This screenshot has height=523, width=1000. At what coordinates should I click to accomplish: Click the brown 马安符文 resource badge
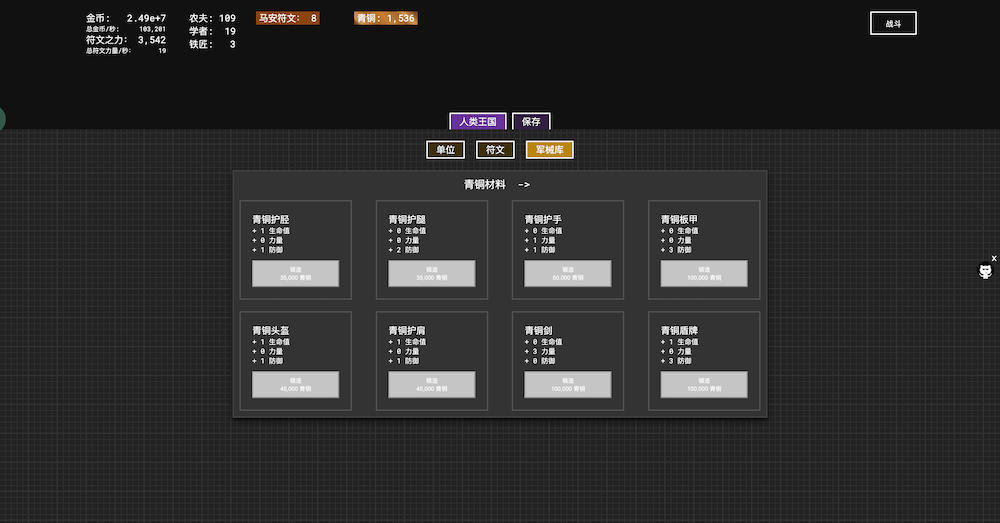(x=288, y=18)
